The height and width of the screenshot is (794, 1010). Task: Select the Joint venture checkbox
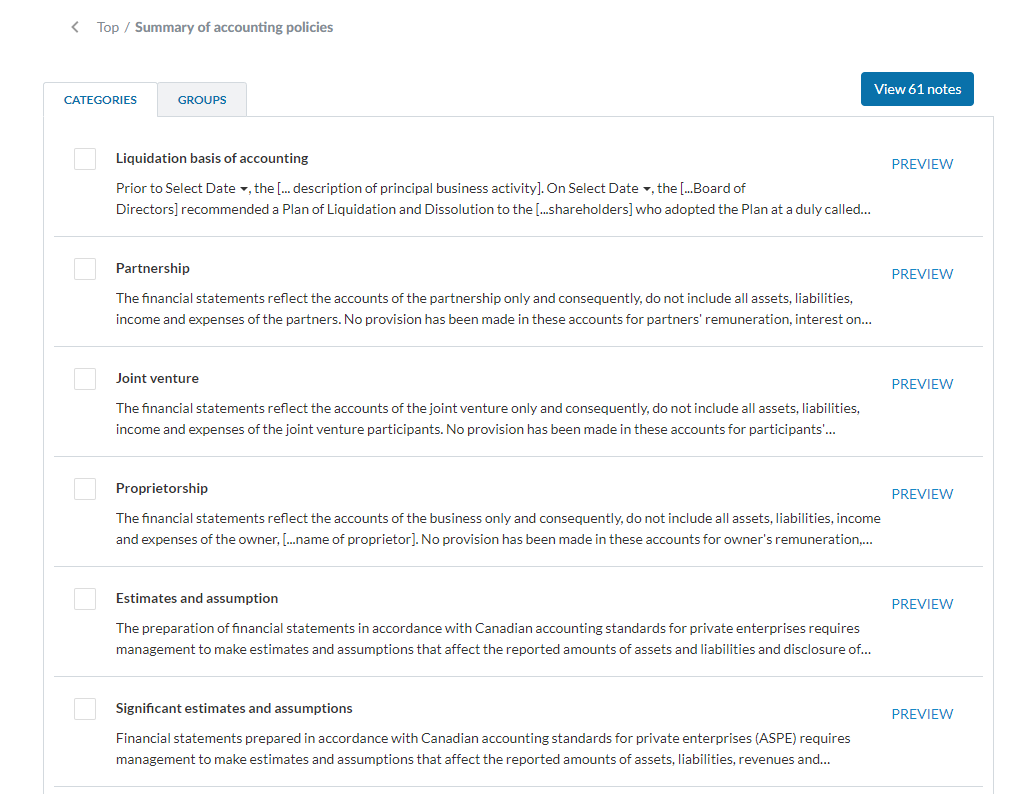click(x=85, y=379)
